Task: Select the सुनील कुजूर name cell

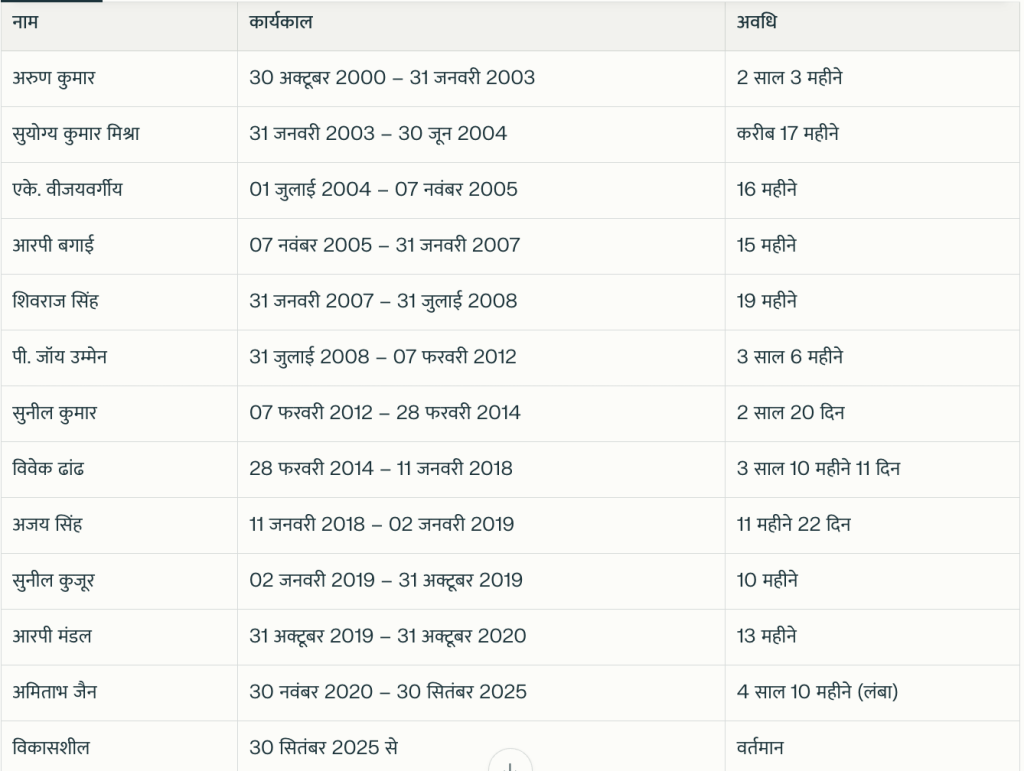Action: [x=54, y=582]
